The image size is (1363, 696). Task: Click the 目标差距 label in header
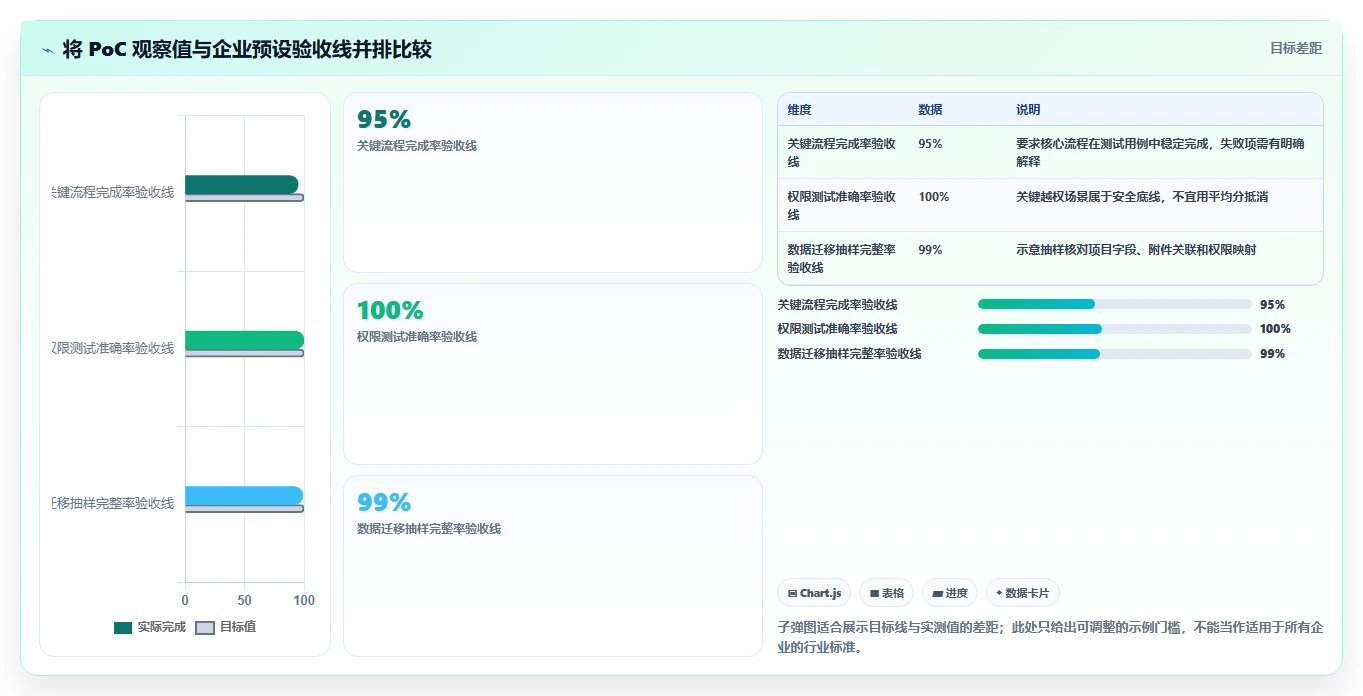pos(1295,48)
